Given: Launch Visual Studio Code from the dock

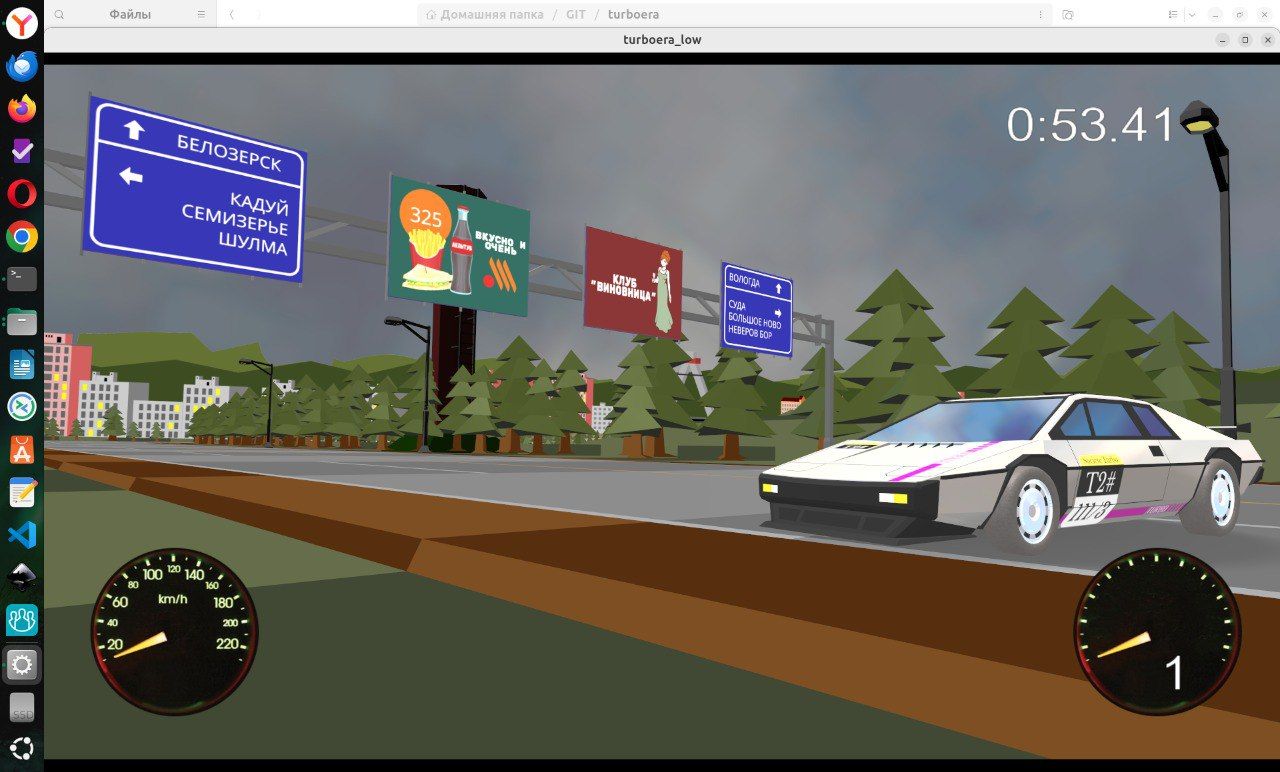Looking at the screenshot, I should tap(21, 534).
